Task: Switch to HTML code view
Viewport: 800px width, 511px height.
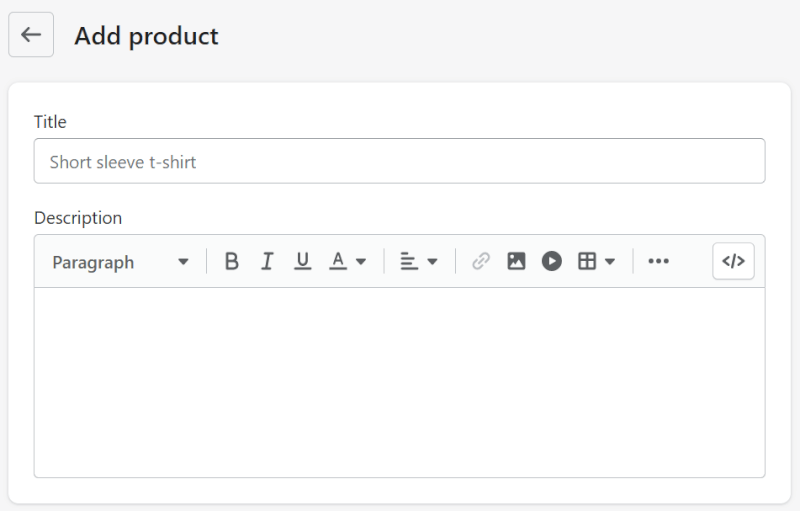Action: (733, 262)
